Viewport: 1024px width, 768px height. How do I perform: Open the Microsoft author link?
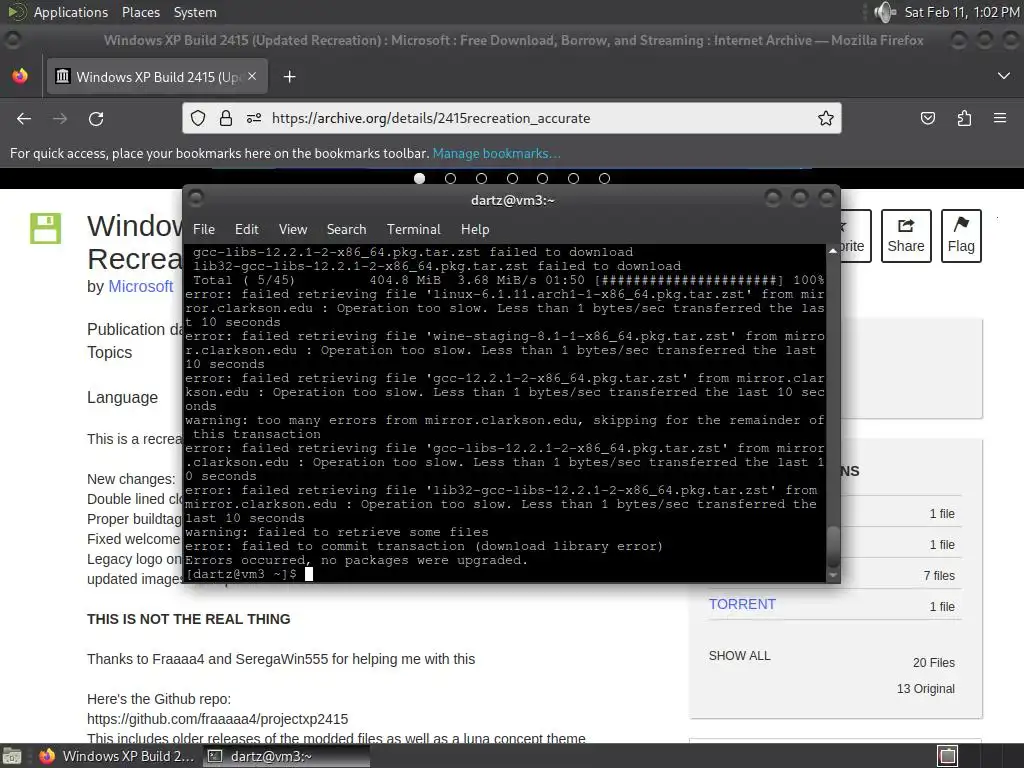point(140,286)
